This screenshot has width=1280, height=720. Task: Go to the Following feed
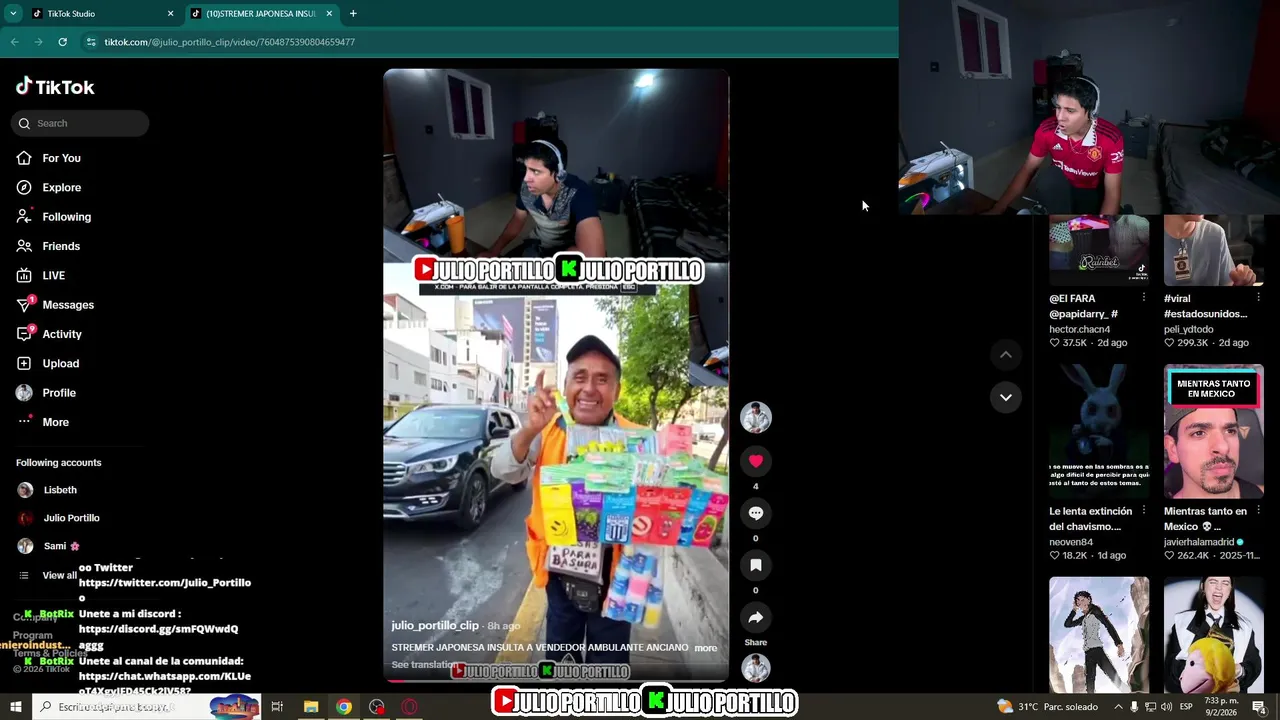[x=53, y=217]
